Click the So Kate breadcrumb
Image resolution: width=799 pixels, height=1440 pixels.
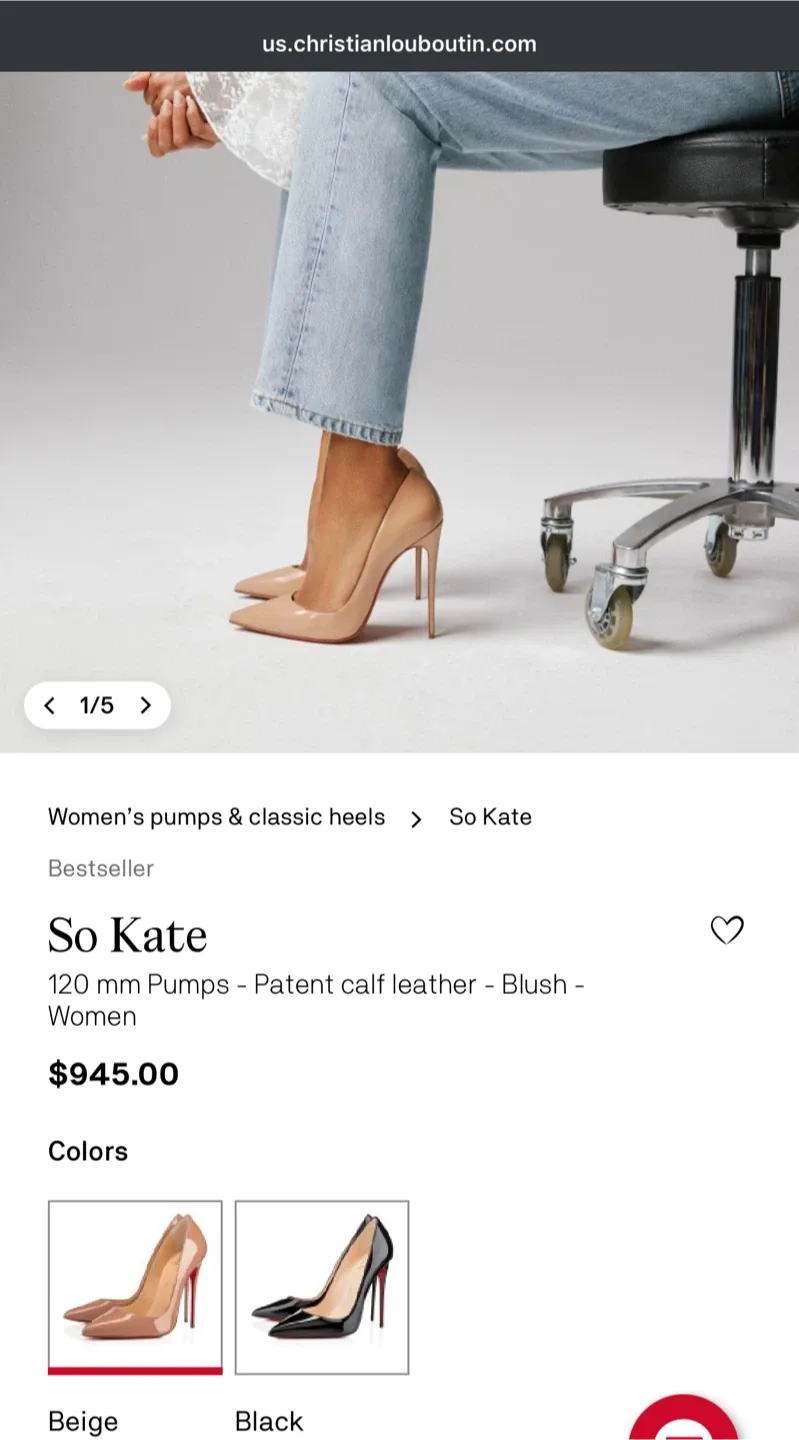click(490, 817)
